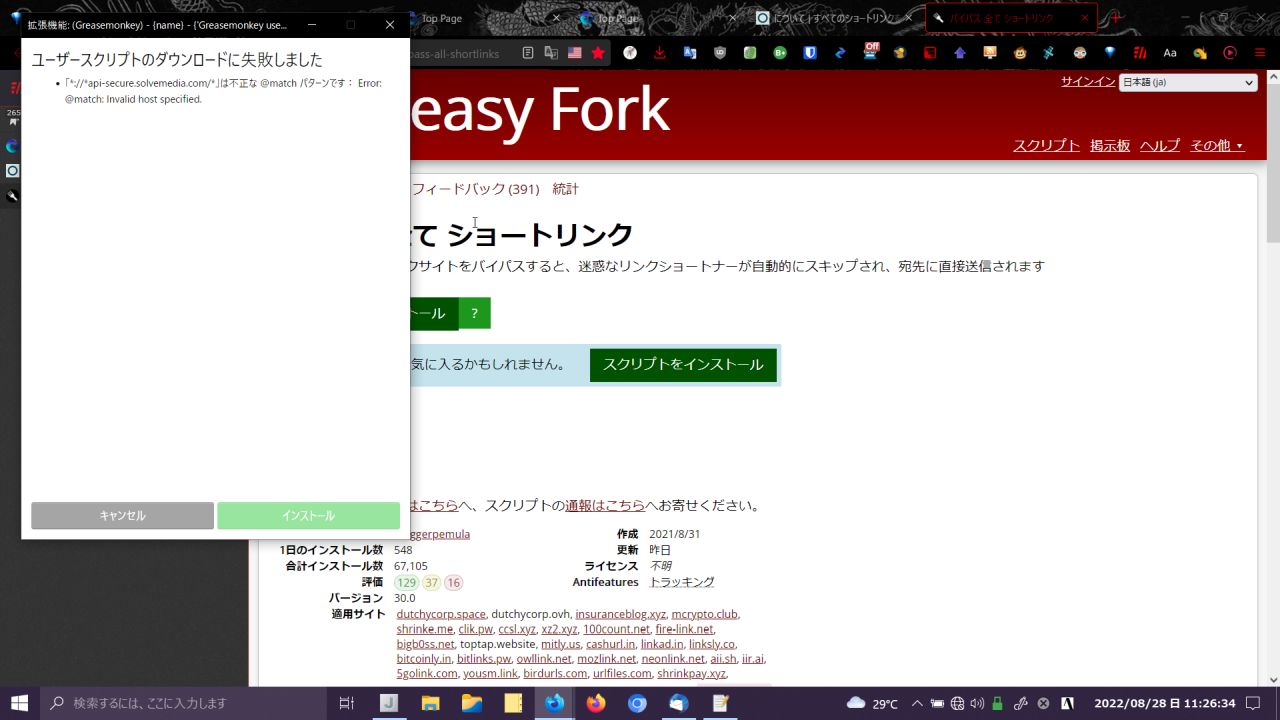This screenshot has width=1280, height=720.
Task: Click the red bookmark star icon
Action: pos(598,53)
